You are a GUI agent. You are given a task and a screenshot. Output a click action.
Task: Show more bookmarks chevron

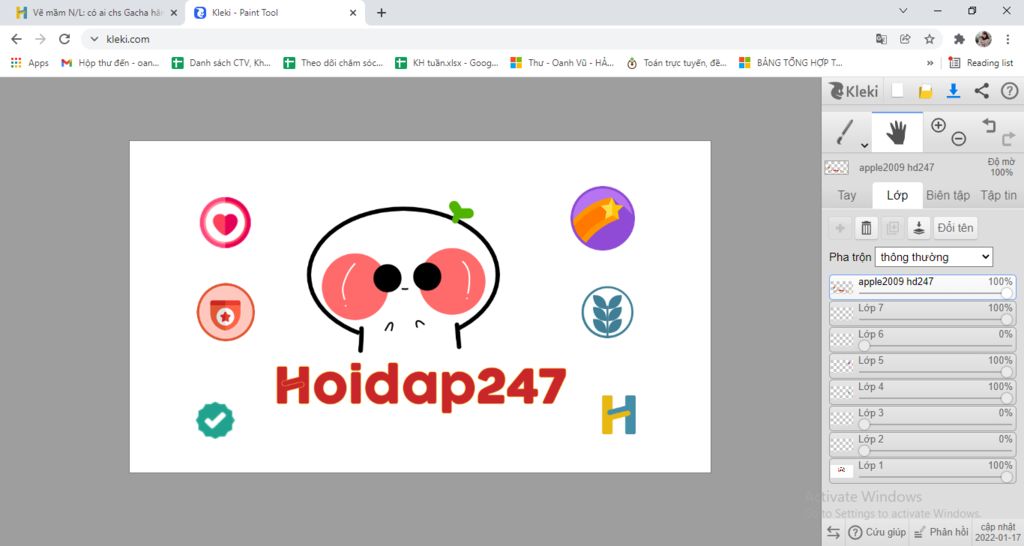pos(930,63)
